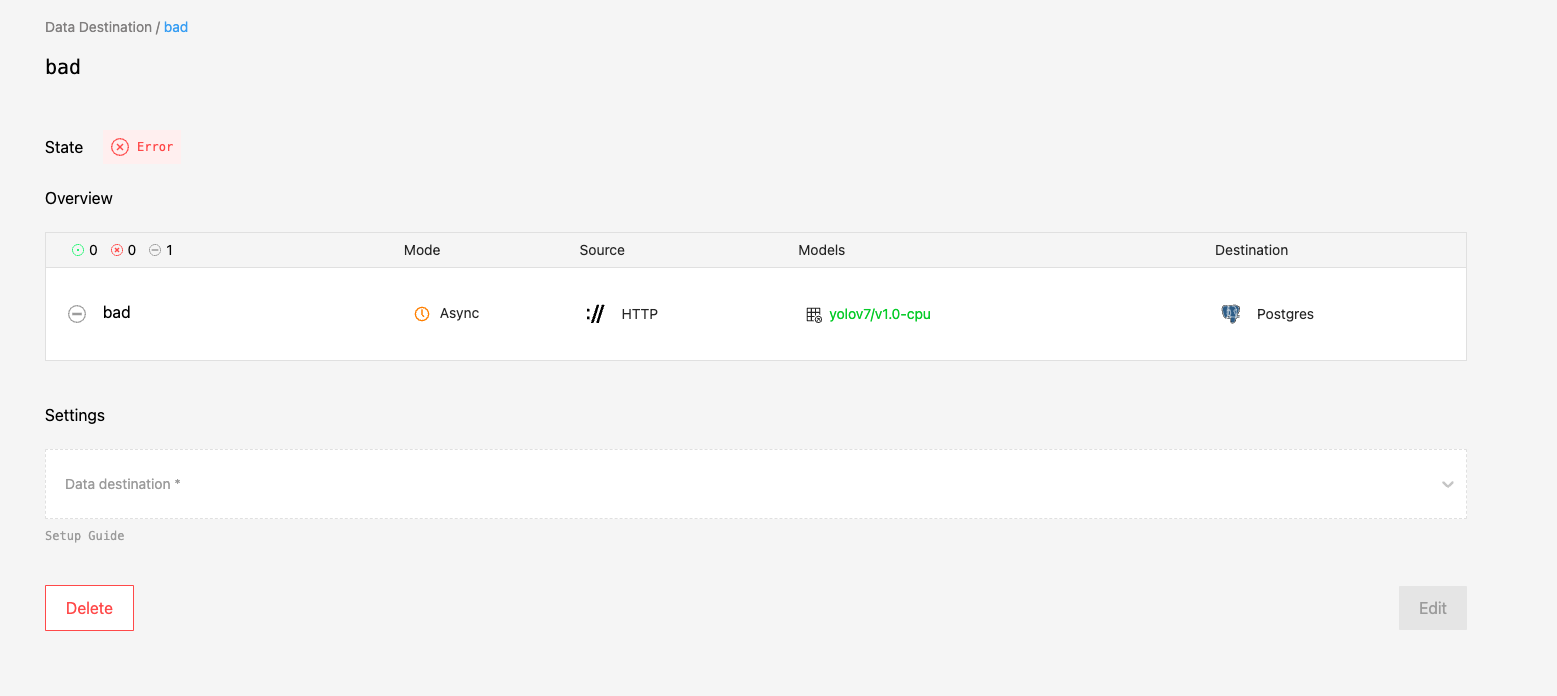
Task: Click the Error state badge
Action: (142, 146)
